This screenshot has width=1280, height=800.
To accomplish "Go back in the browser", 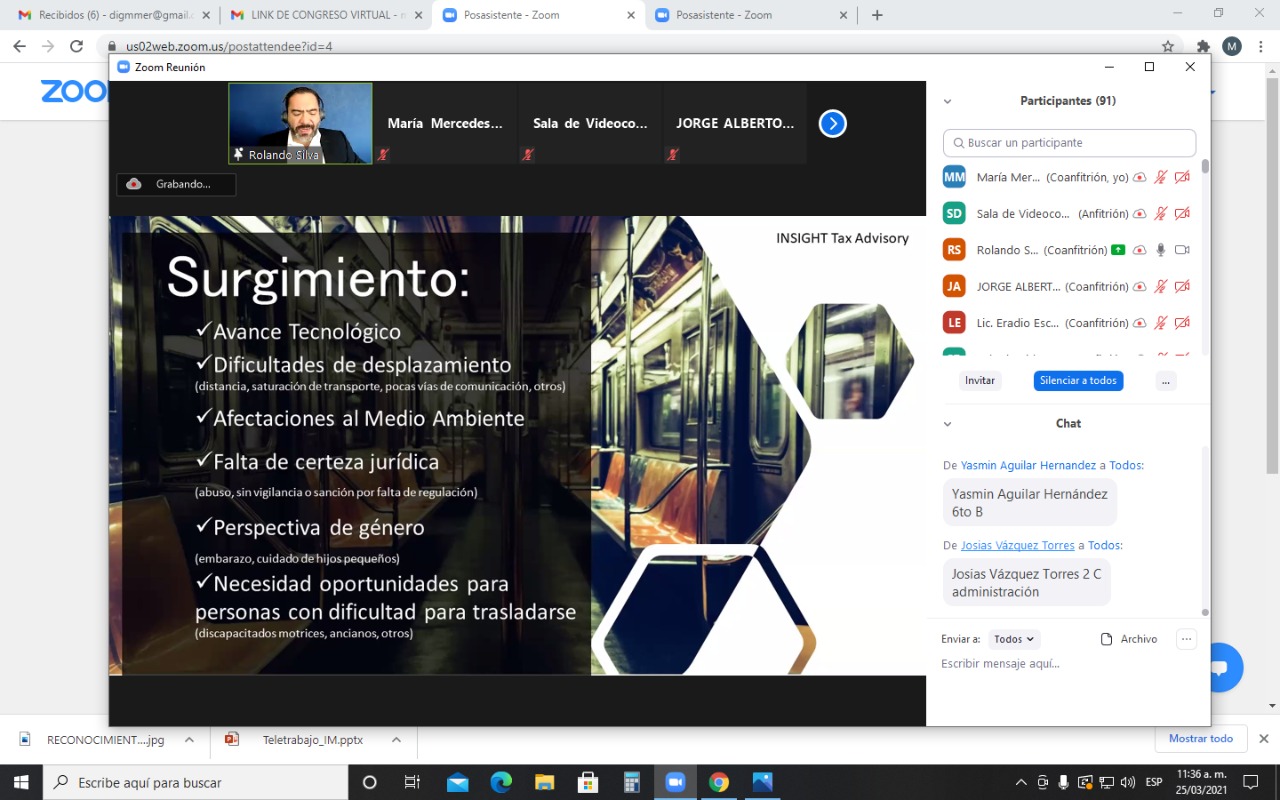I will 20,46.
